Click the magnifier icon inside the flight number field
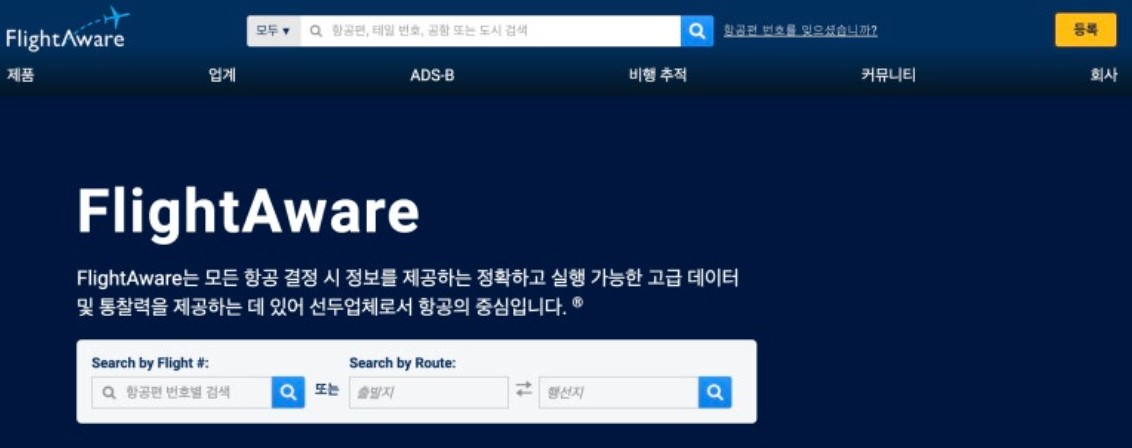Viewport: 1132px width, 448px height. (109, 393)
